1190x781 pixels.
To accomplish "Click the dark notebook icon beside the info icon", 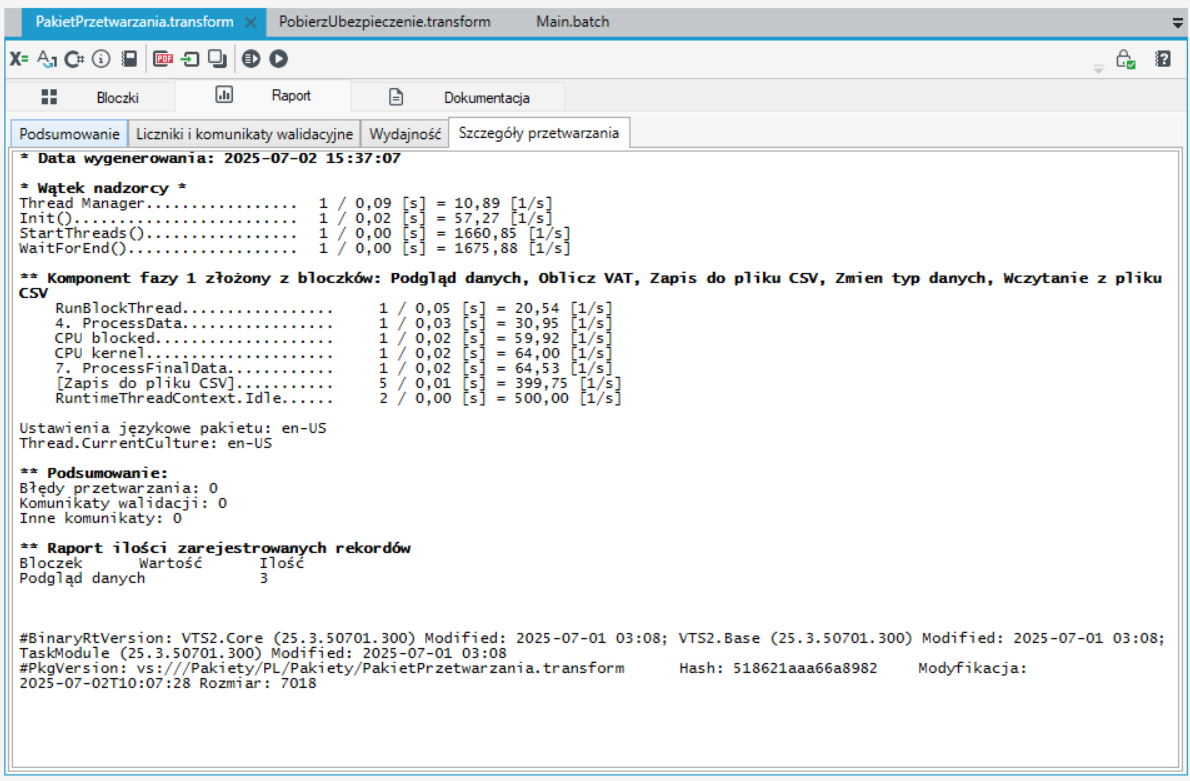I will pyautogui.click(x=129, y=59).
